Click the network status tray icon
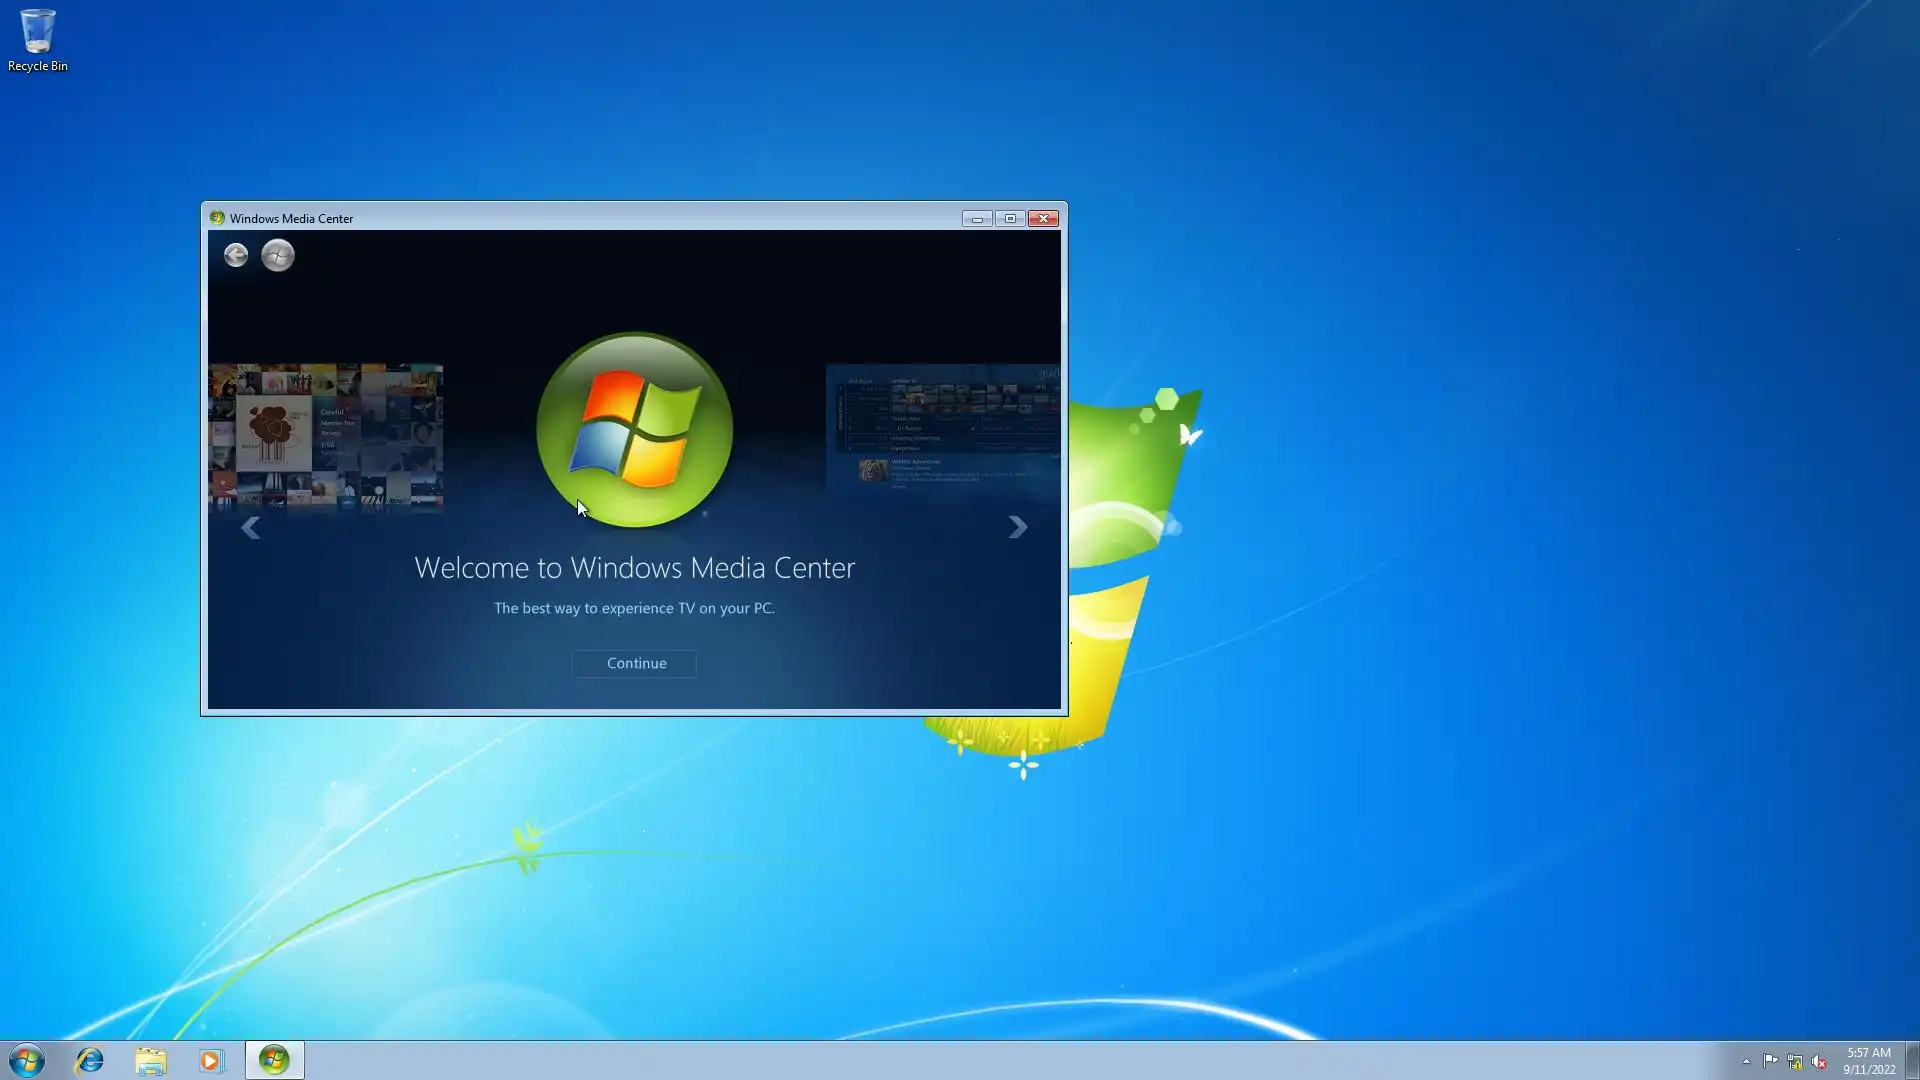Screen dimensions: 1920x1080 [x=1795, y=1061]
